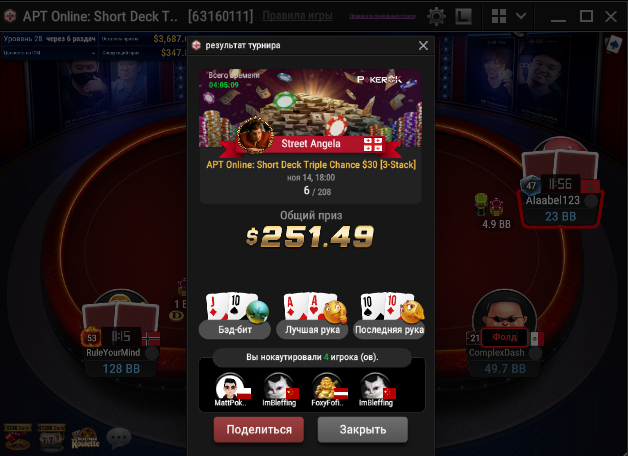Click the table layout L icon
The image size is (628, 456).
coord(463,16)
